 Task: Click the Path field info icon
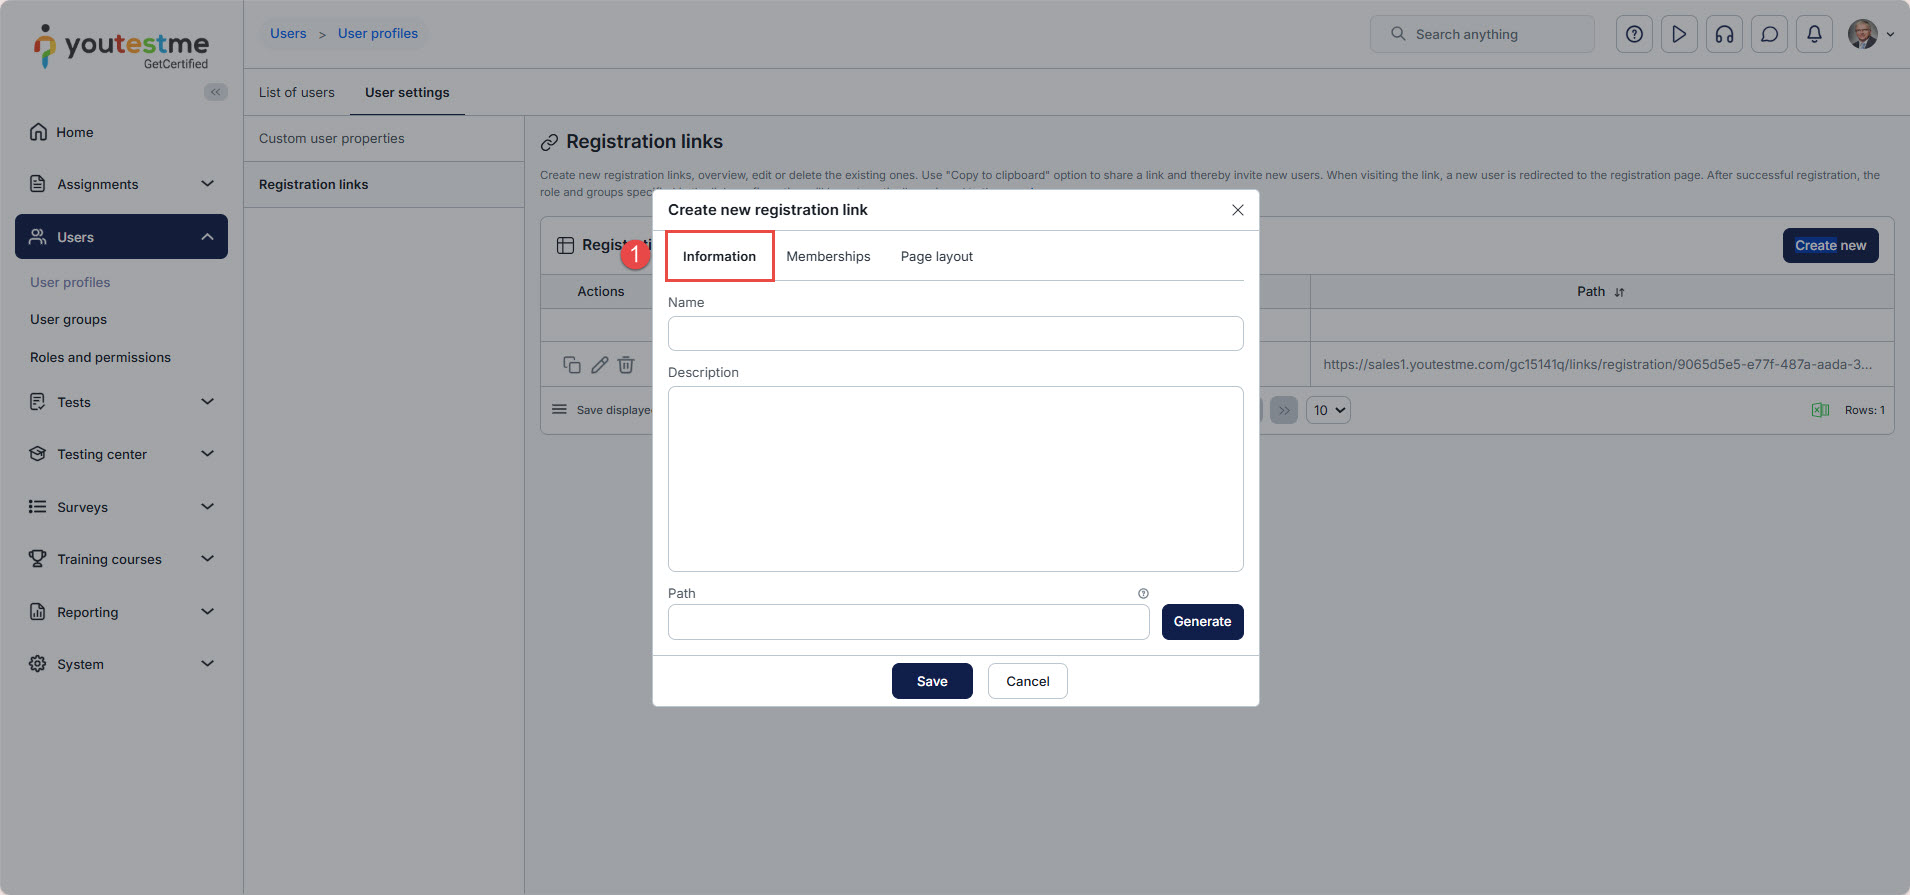tap(1143, 593)
